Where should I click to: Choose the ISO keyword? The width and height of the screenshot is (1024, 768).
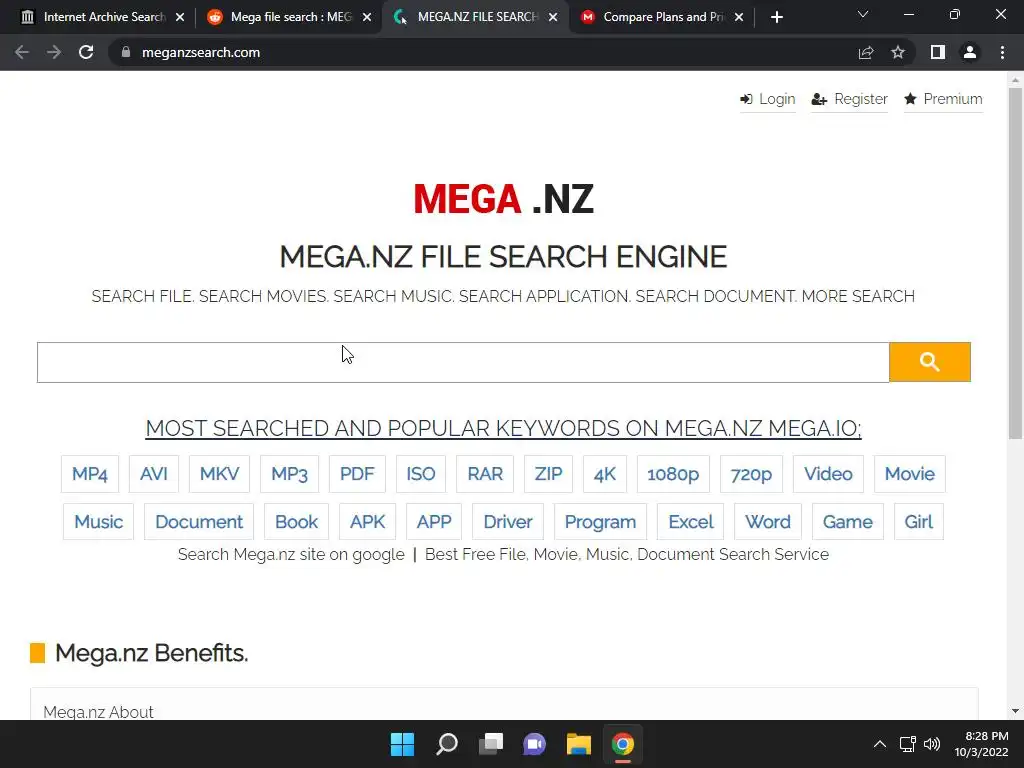(x=421, y=474)
